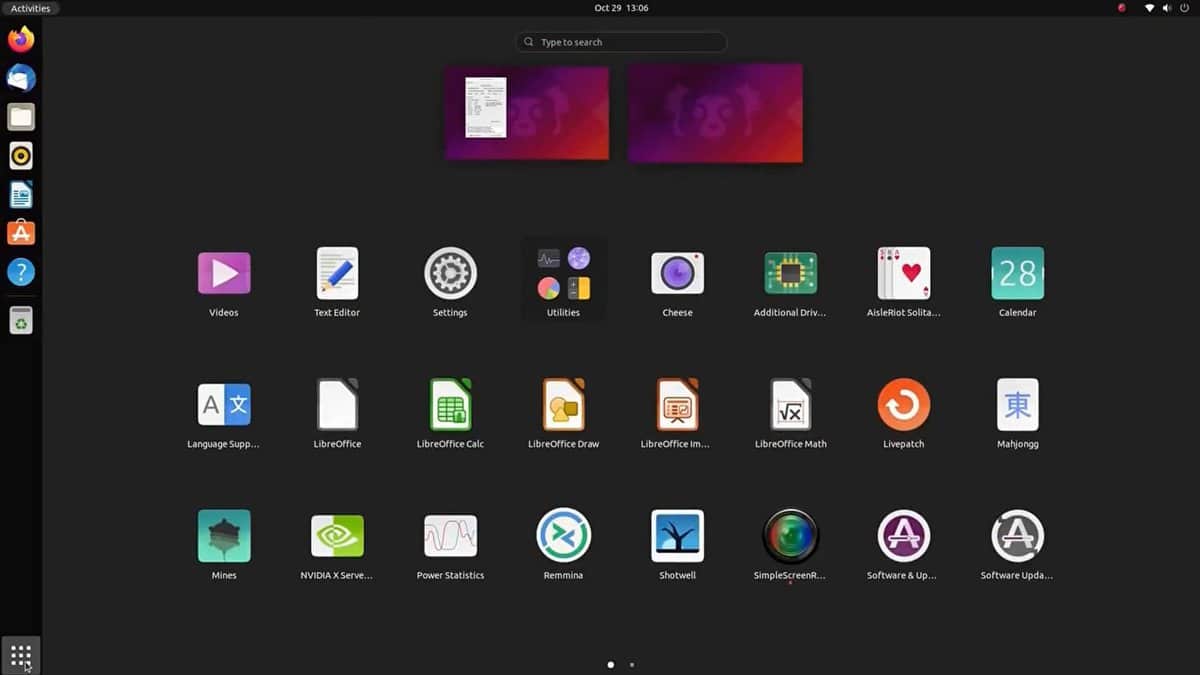Open LibreOffice Draw
This screenshot has width=1200, height=675.
pyautogui.click(x=563, y=404)
